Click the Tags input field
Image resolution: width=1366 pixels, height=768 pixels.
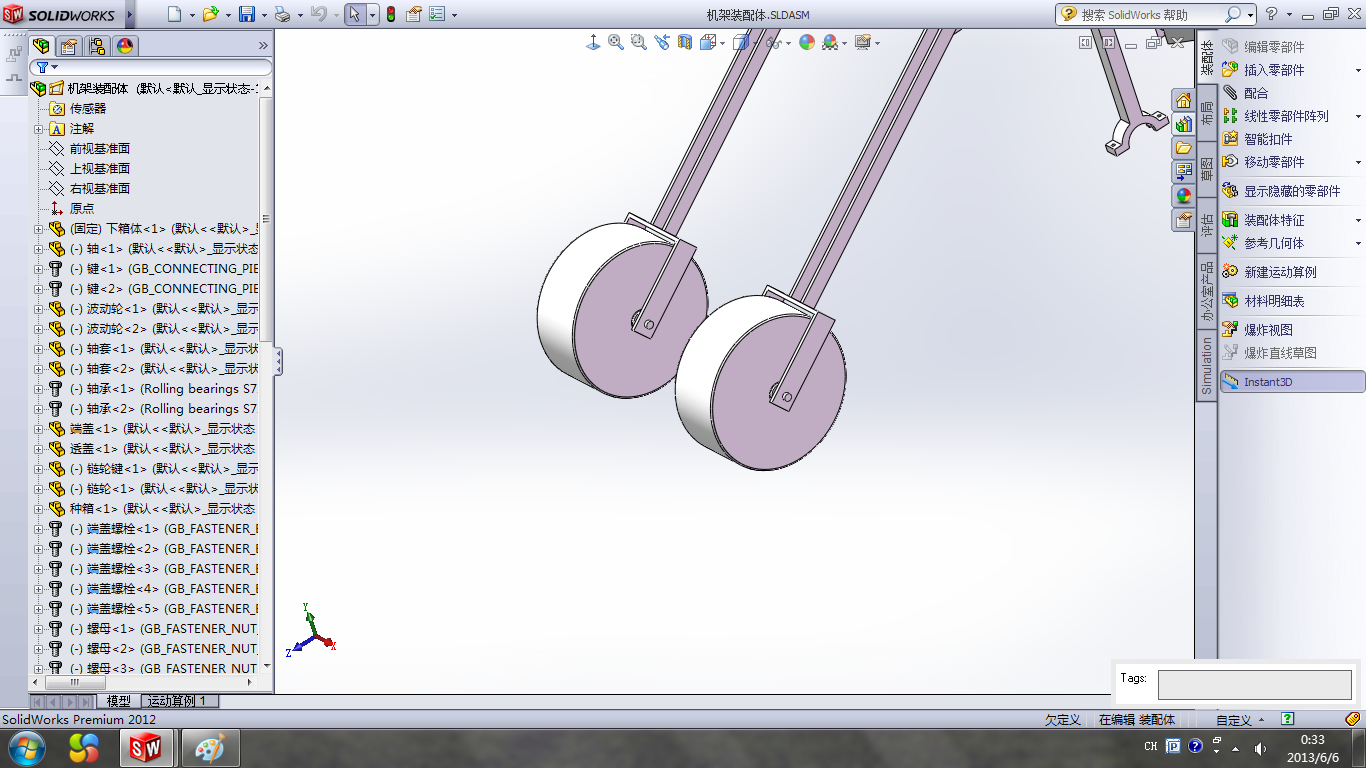pyautogui.click(x=1255, y=685)
